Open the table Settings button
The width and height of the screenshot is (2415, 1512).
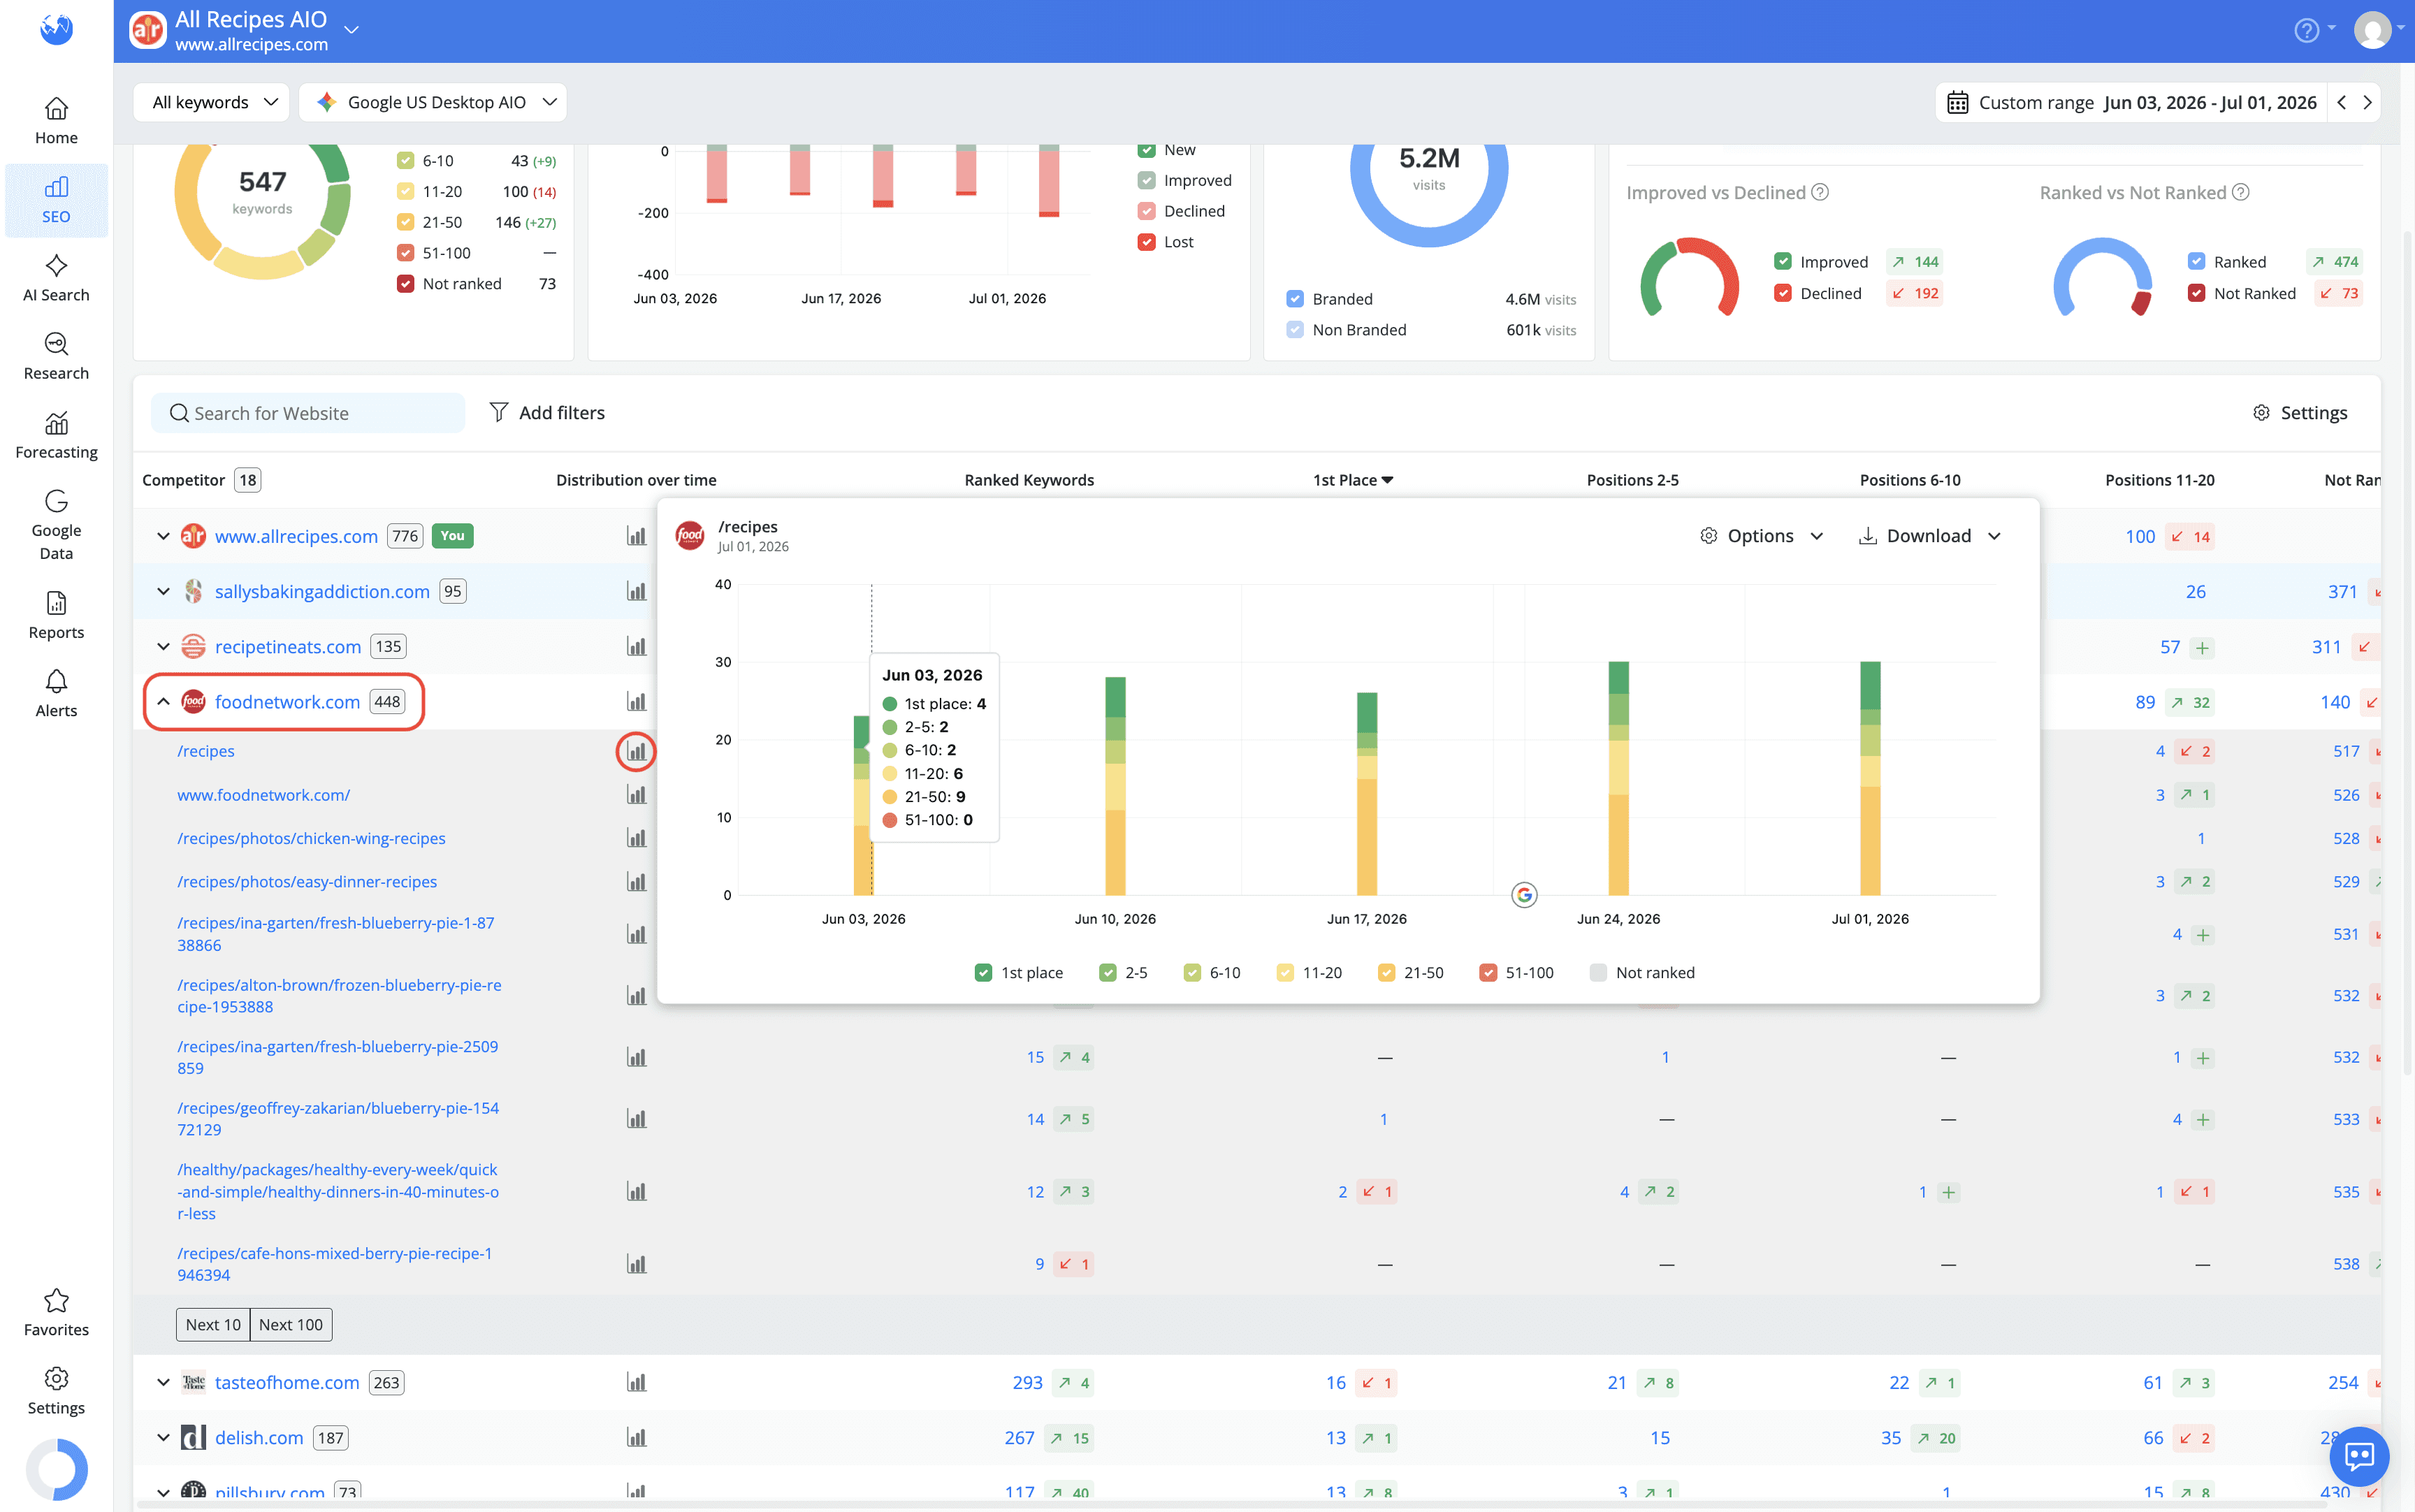(2300, 412)
